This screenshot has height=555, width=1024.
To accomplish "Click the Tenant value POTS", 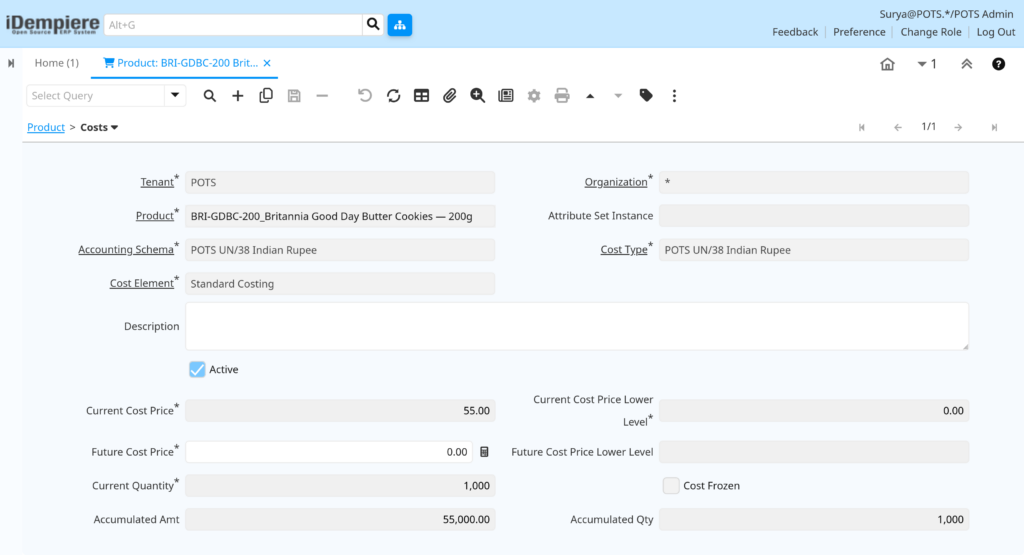I will (x=340, y=182).
